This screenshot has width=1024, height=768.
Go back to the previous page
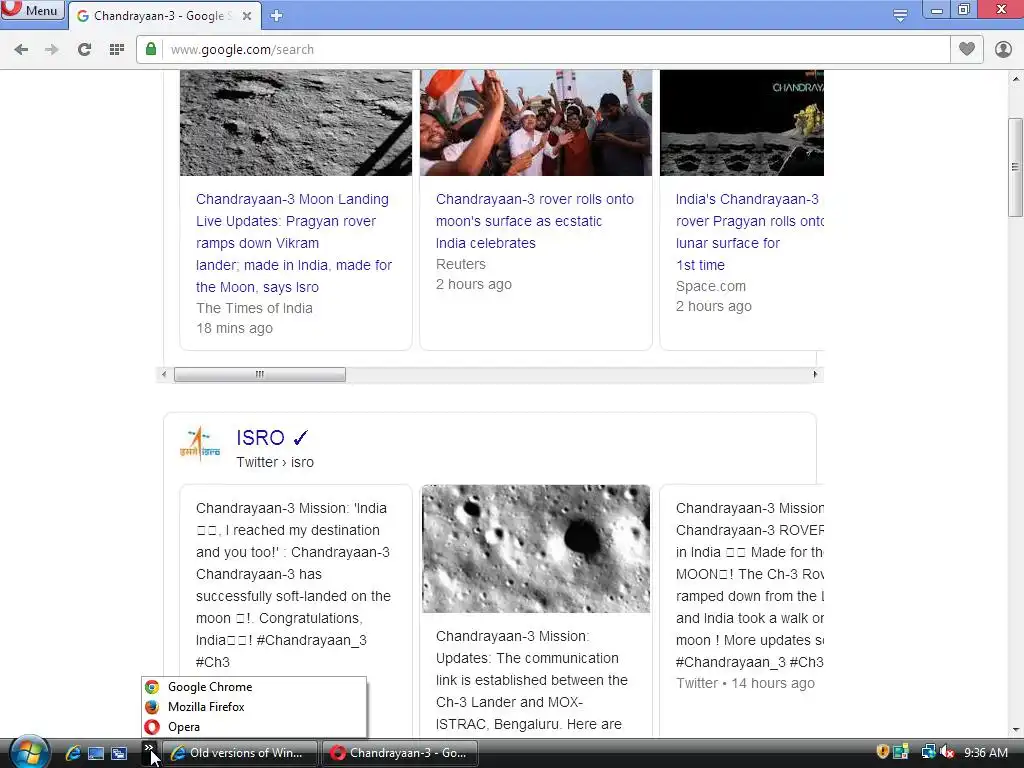click(x=21, y=50)
